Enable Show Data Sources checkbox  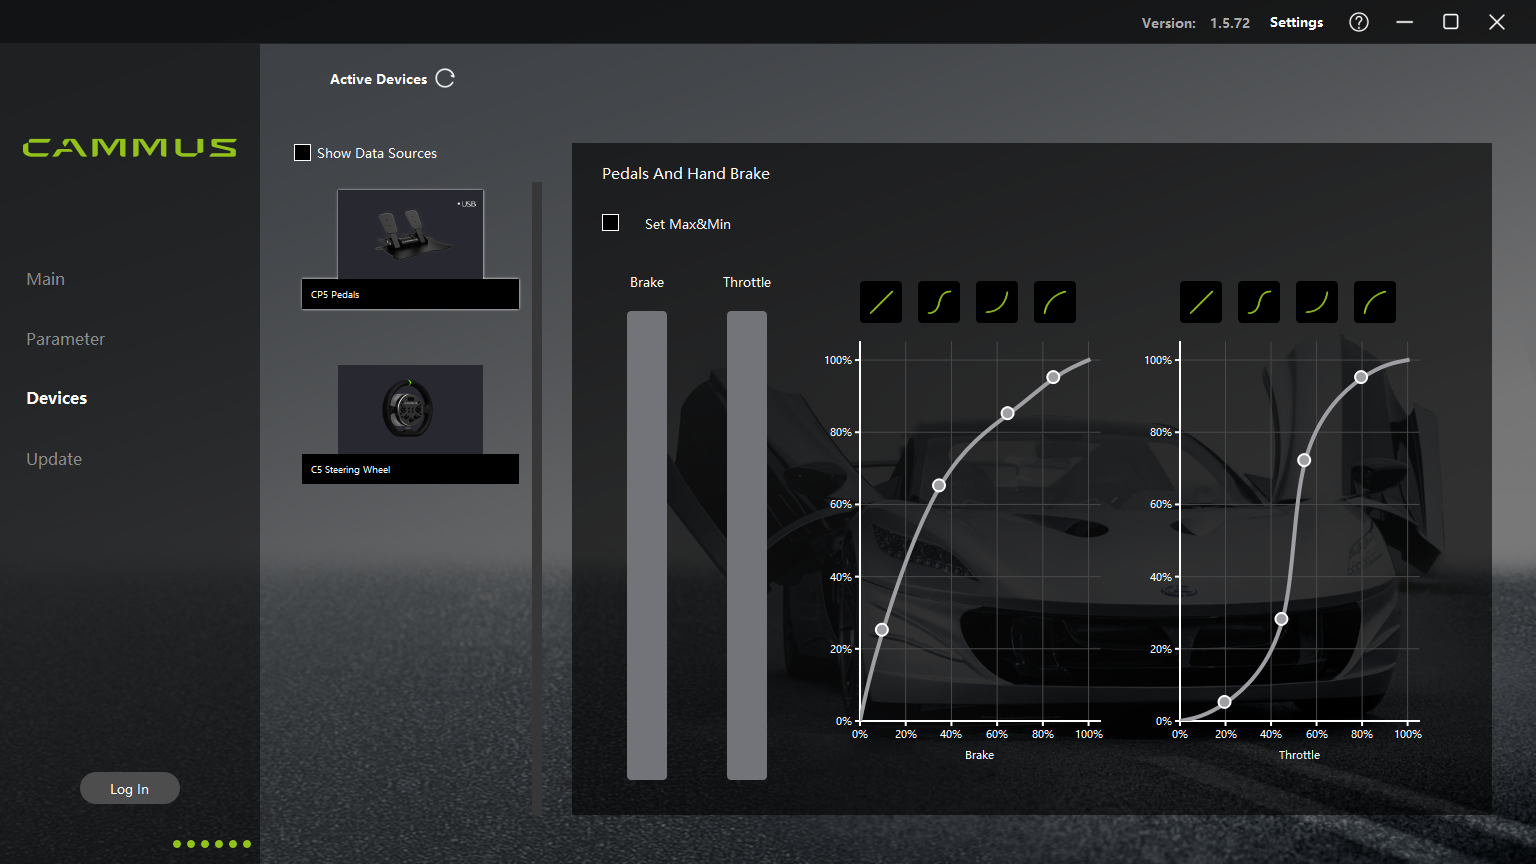coord(302,153)
